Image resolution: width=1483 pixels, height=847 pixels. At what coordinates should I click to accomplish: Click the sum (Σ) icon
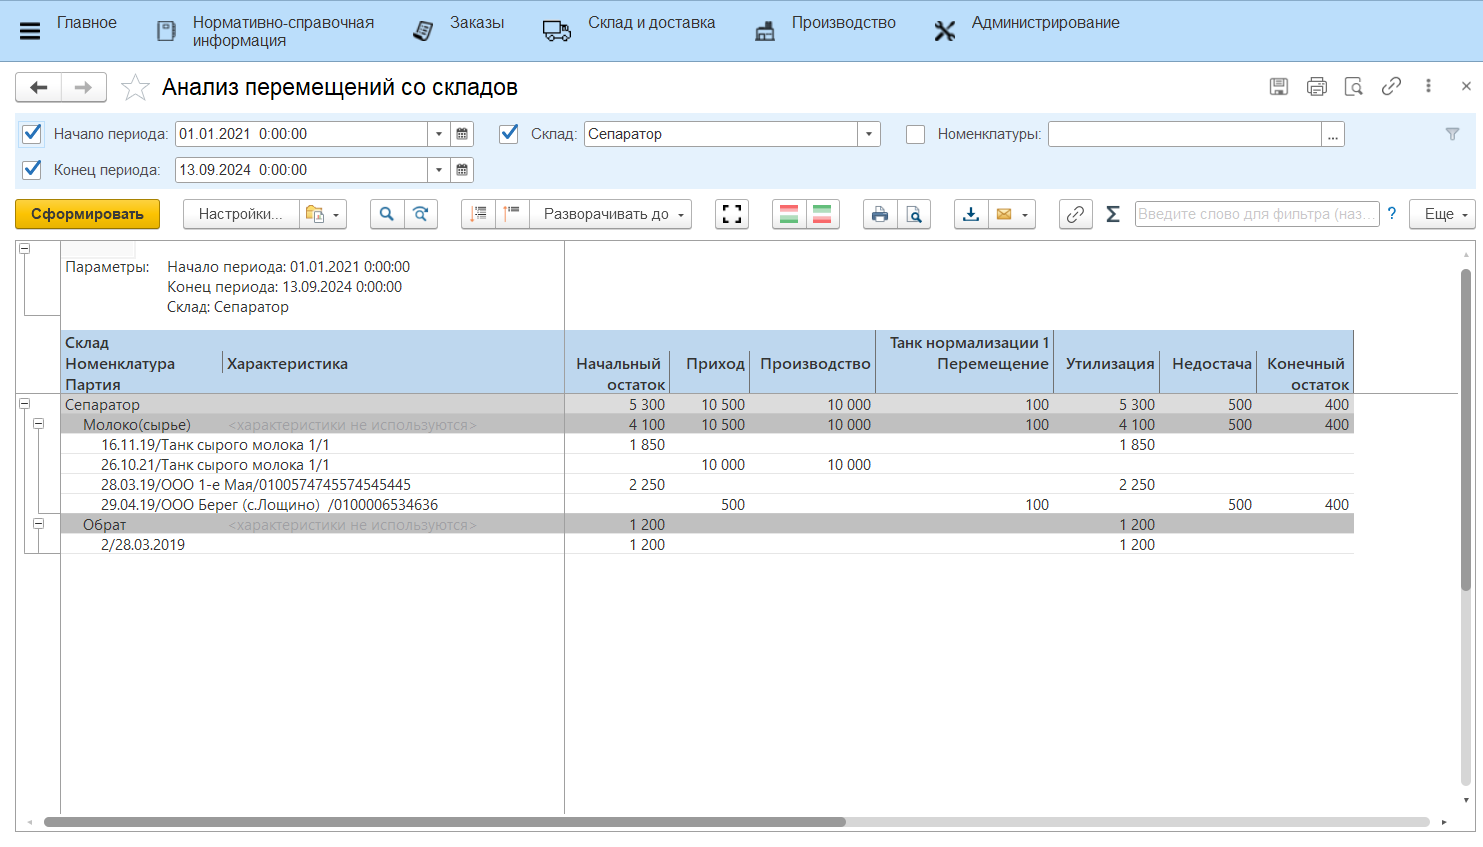pyautogui.click(x=1112, y=214)
